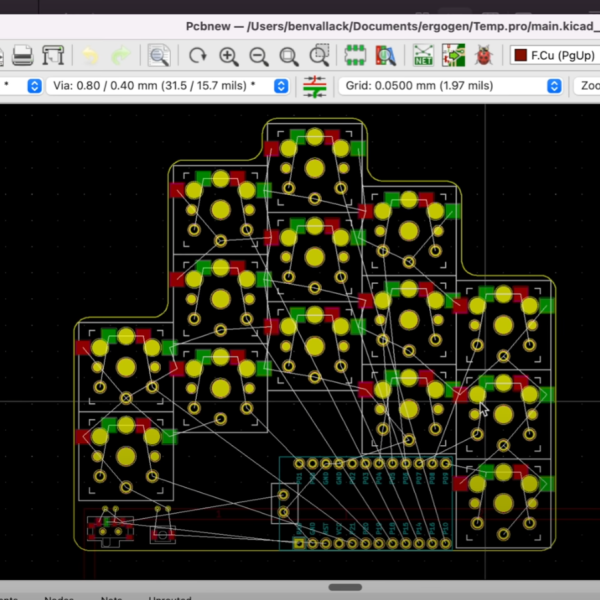Open the F.Cu layer selector dropdown
The image size is (600, 600).
tap(554, 55)
